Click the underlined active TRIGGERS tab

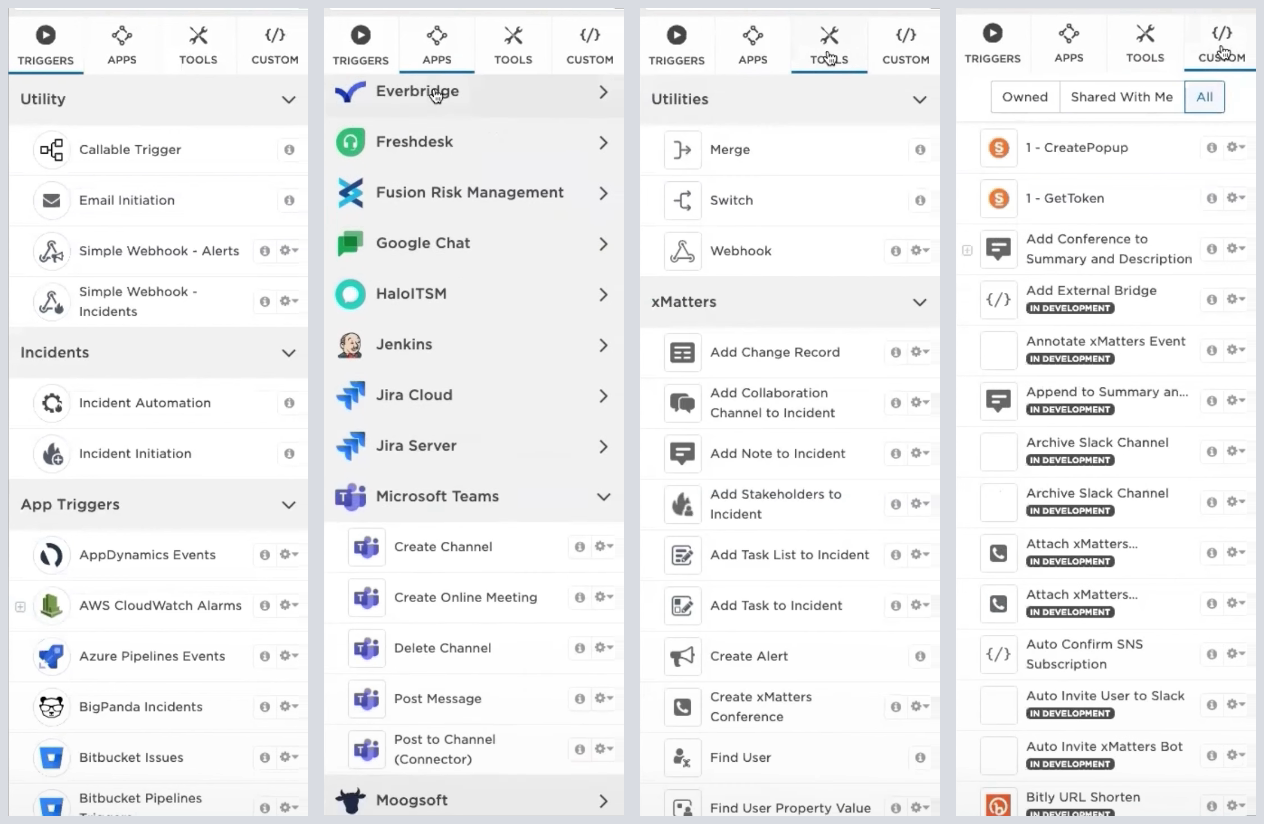click(x=46, y=45)
